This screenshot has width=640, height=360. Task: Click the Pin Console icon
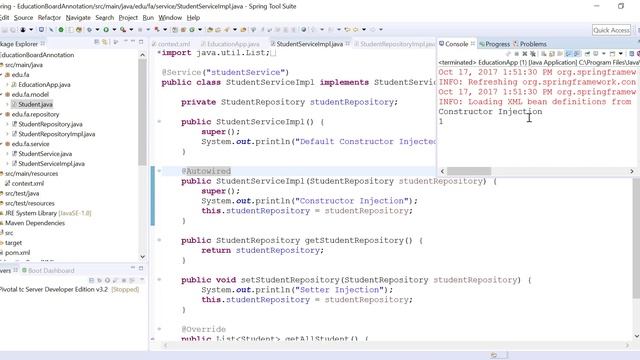[x=588, y=53]
